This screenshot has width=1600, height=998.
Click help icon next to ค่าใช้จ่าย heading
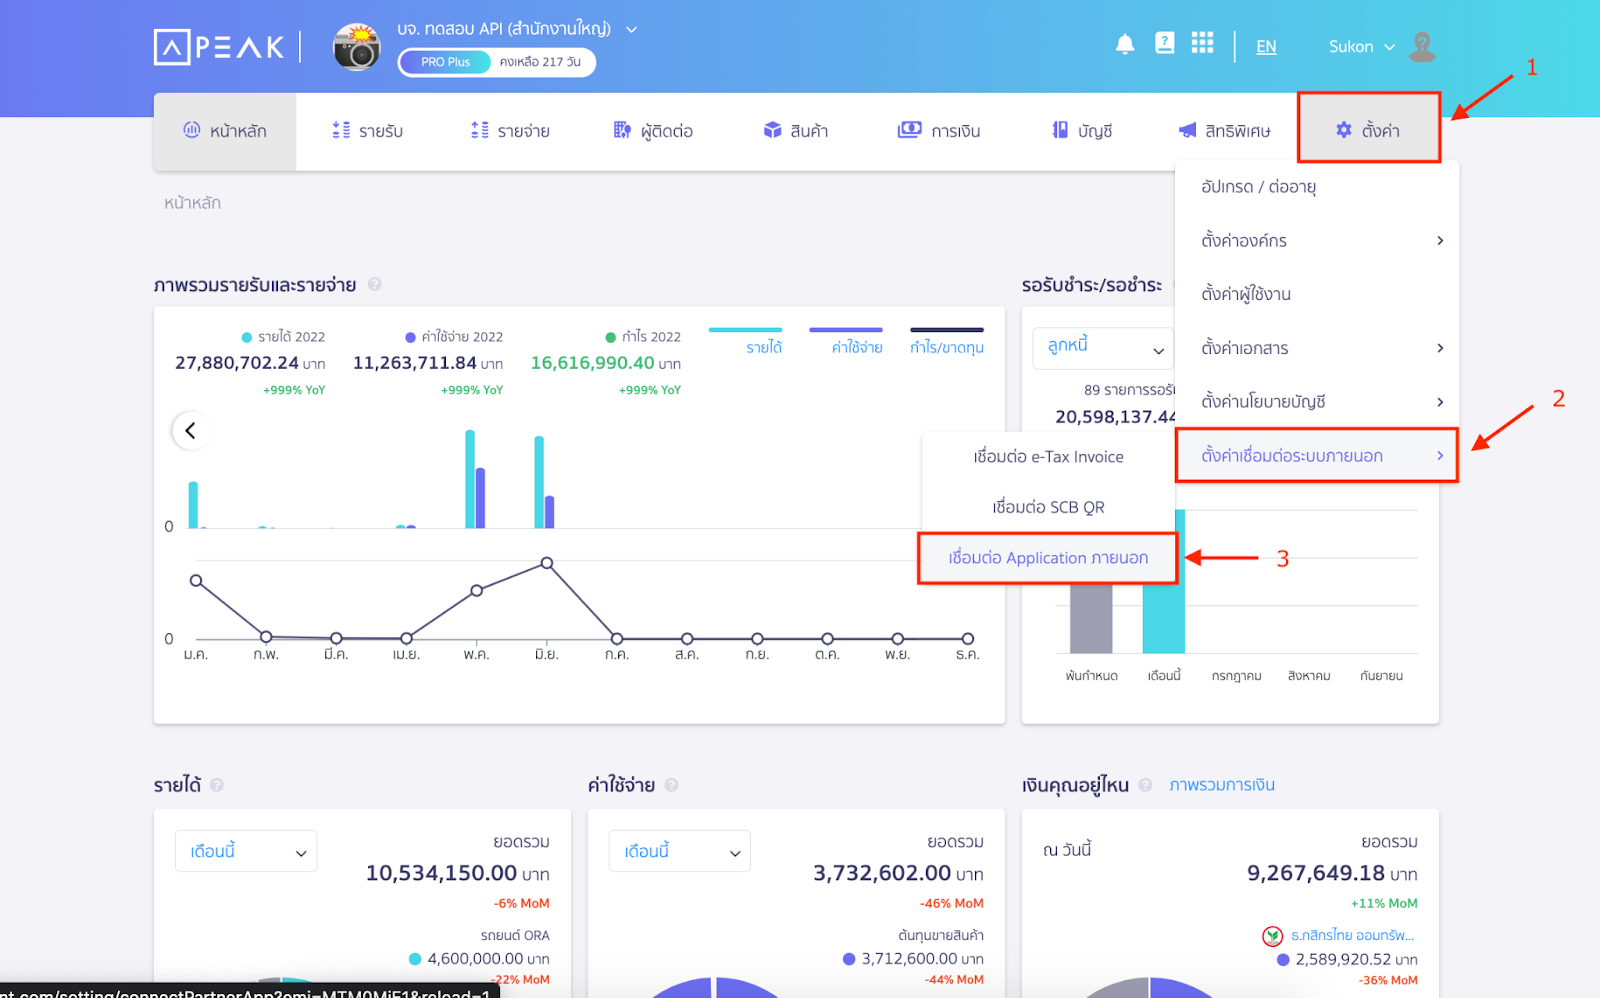point(671,785)
